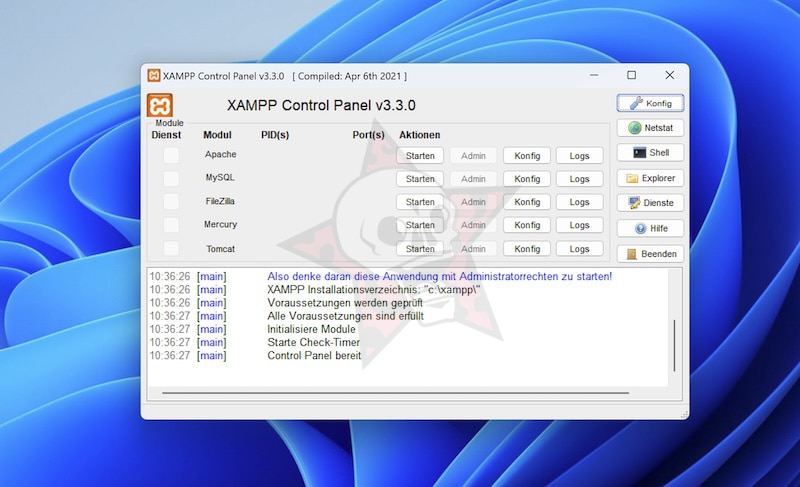The image size is (800, 487).
Task: Open Apache Konfig button
Action: (527, 156)
